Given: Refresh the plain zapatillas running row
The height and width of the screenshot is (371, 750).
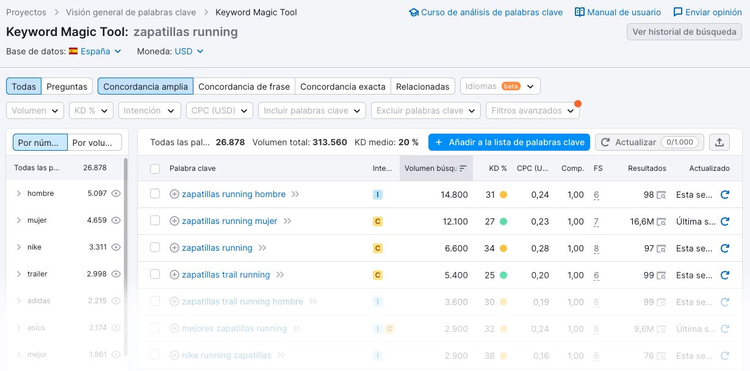Looking at the screenshot, I should click(725, 248).
